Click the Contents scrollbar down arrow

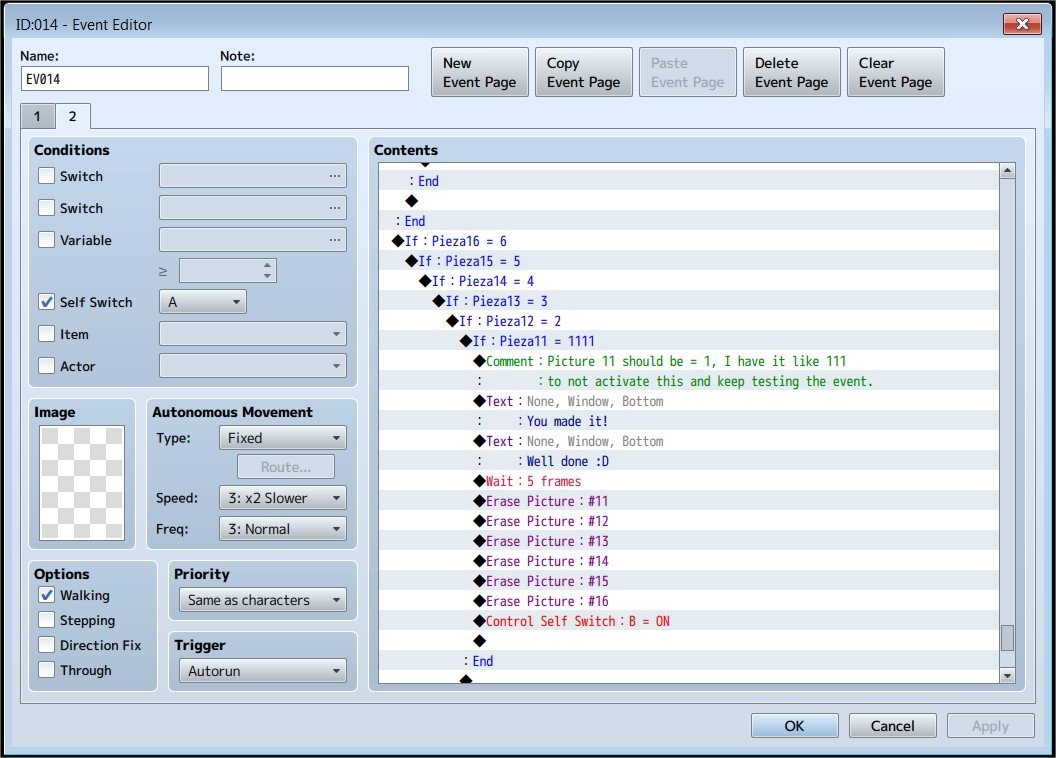point(1008,675)
